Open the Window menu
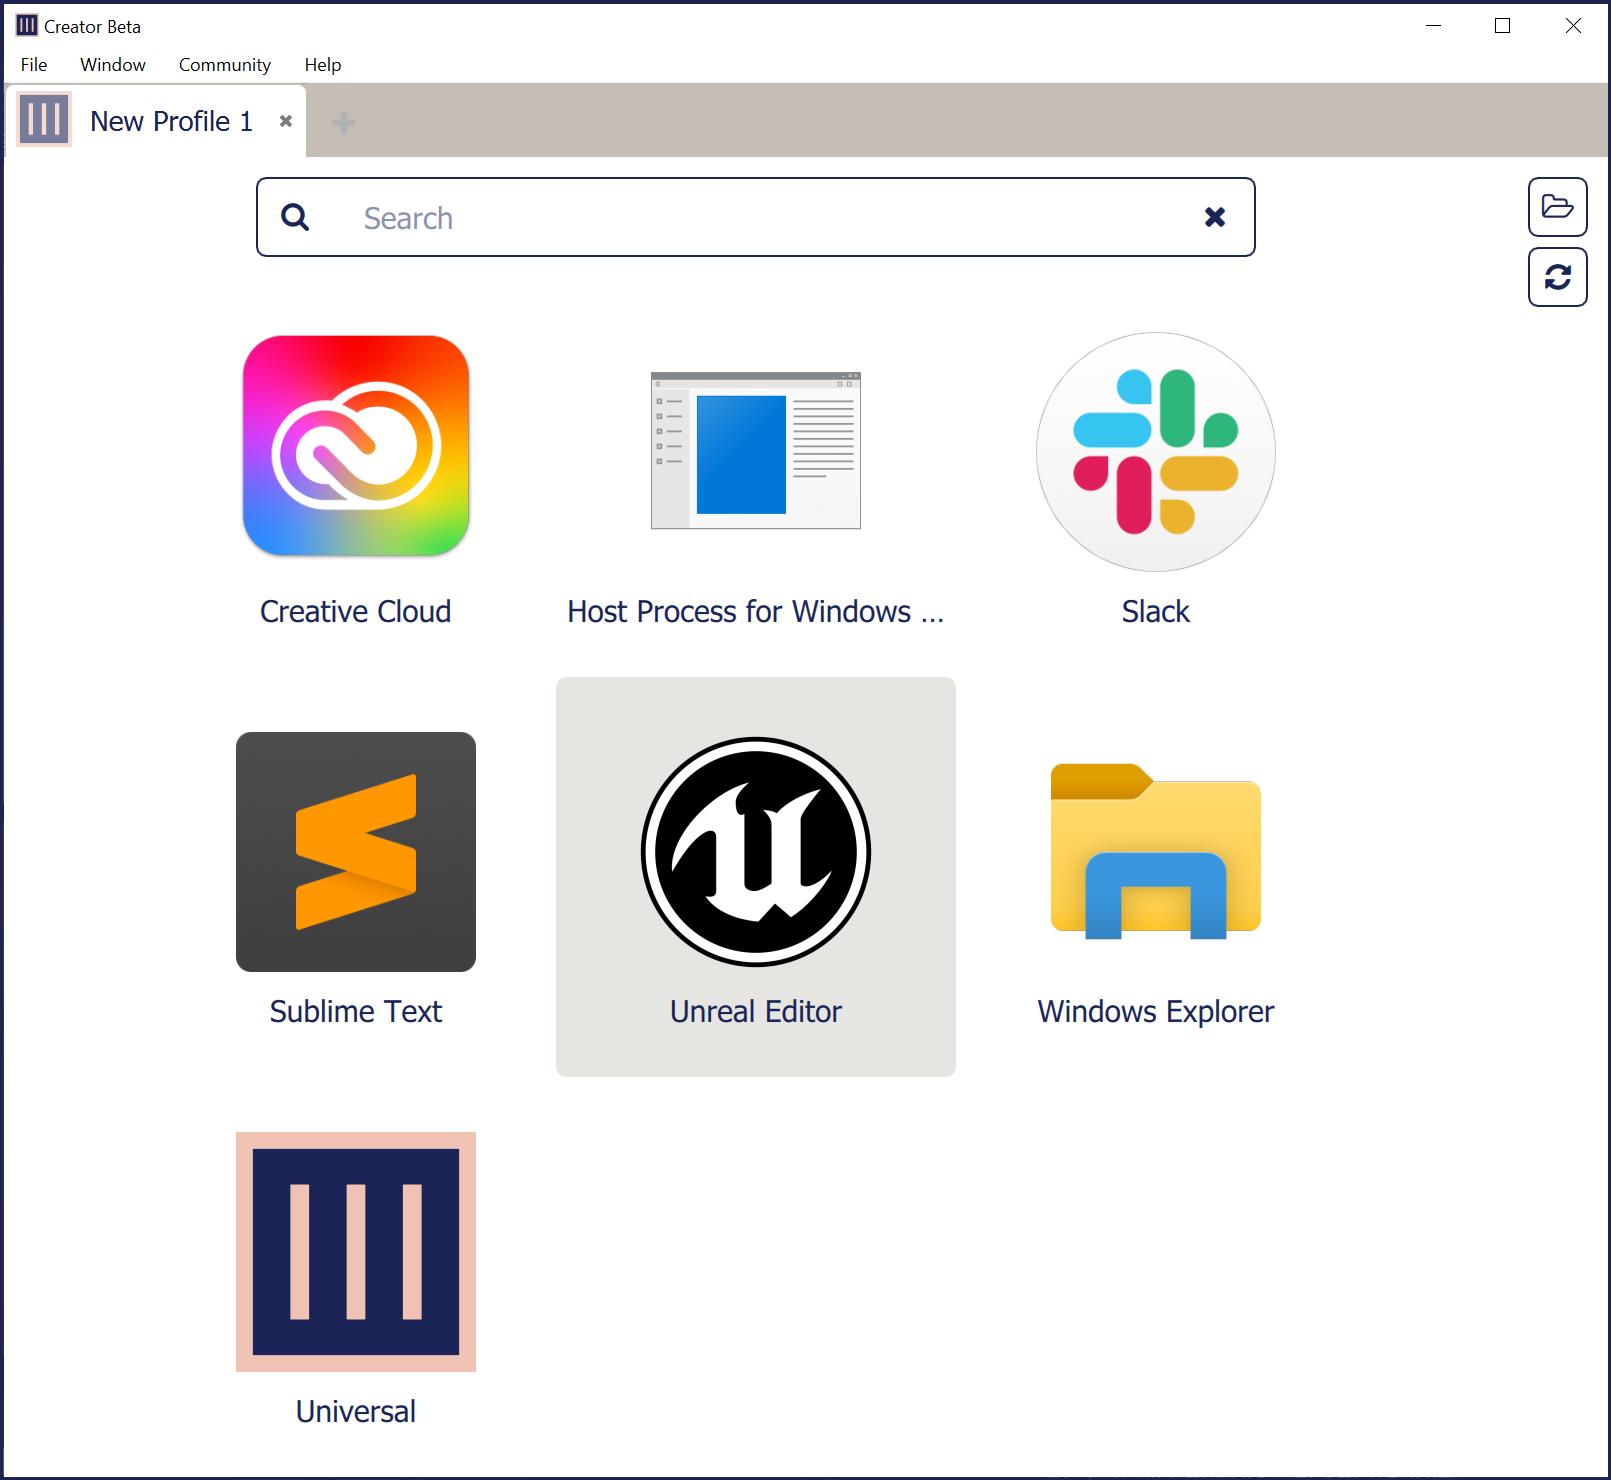 click(113, 65)
